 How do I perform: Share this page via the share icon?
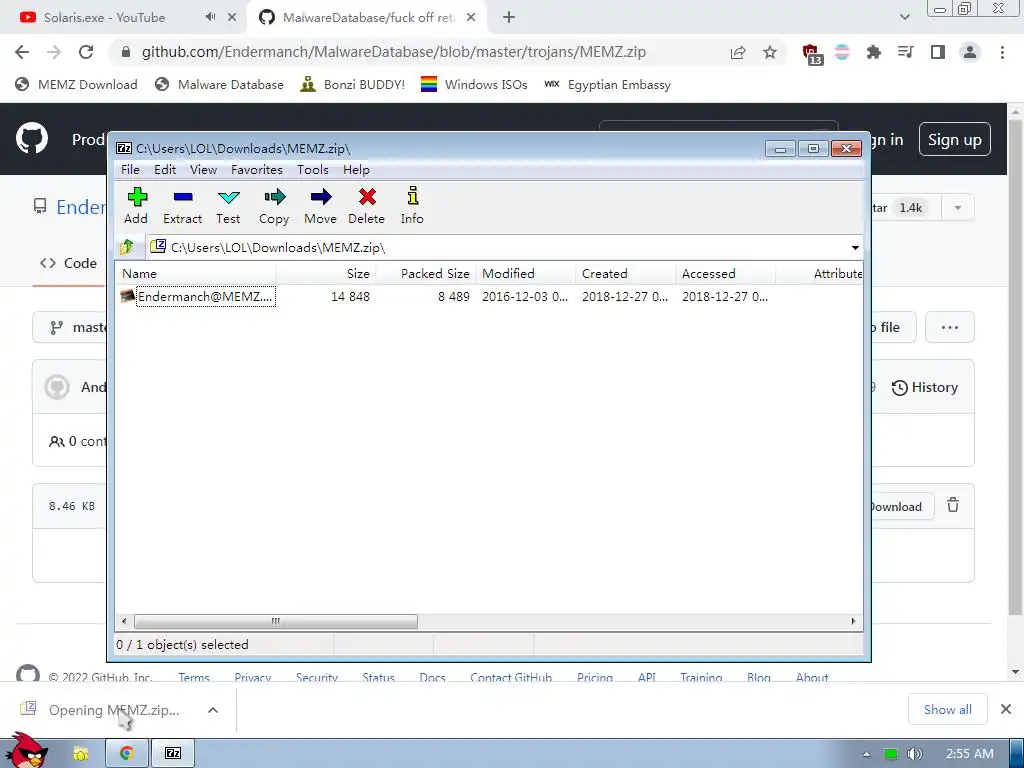tap(738, 52)
